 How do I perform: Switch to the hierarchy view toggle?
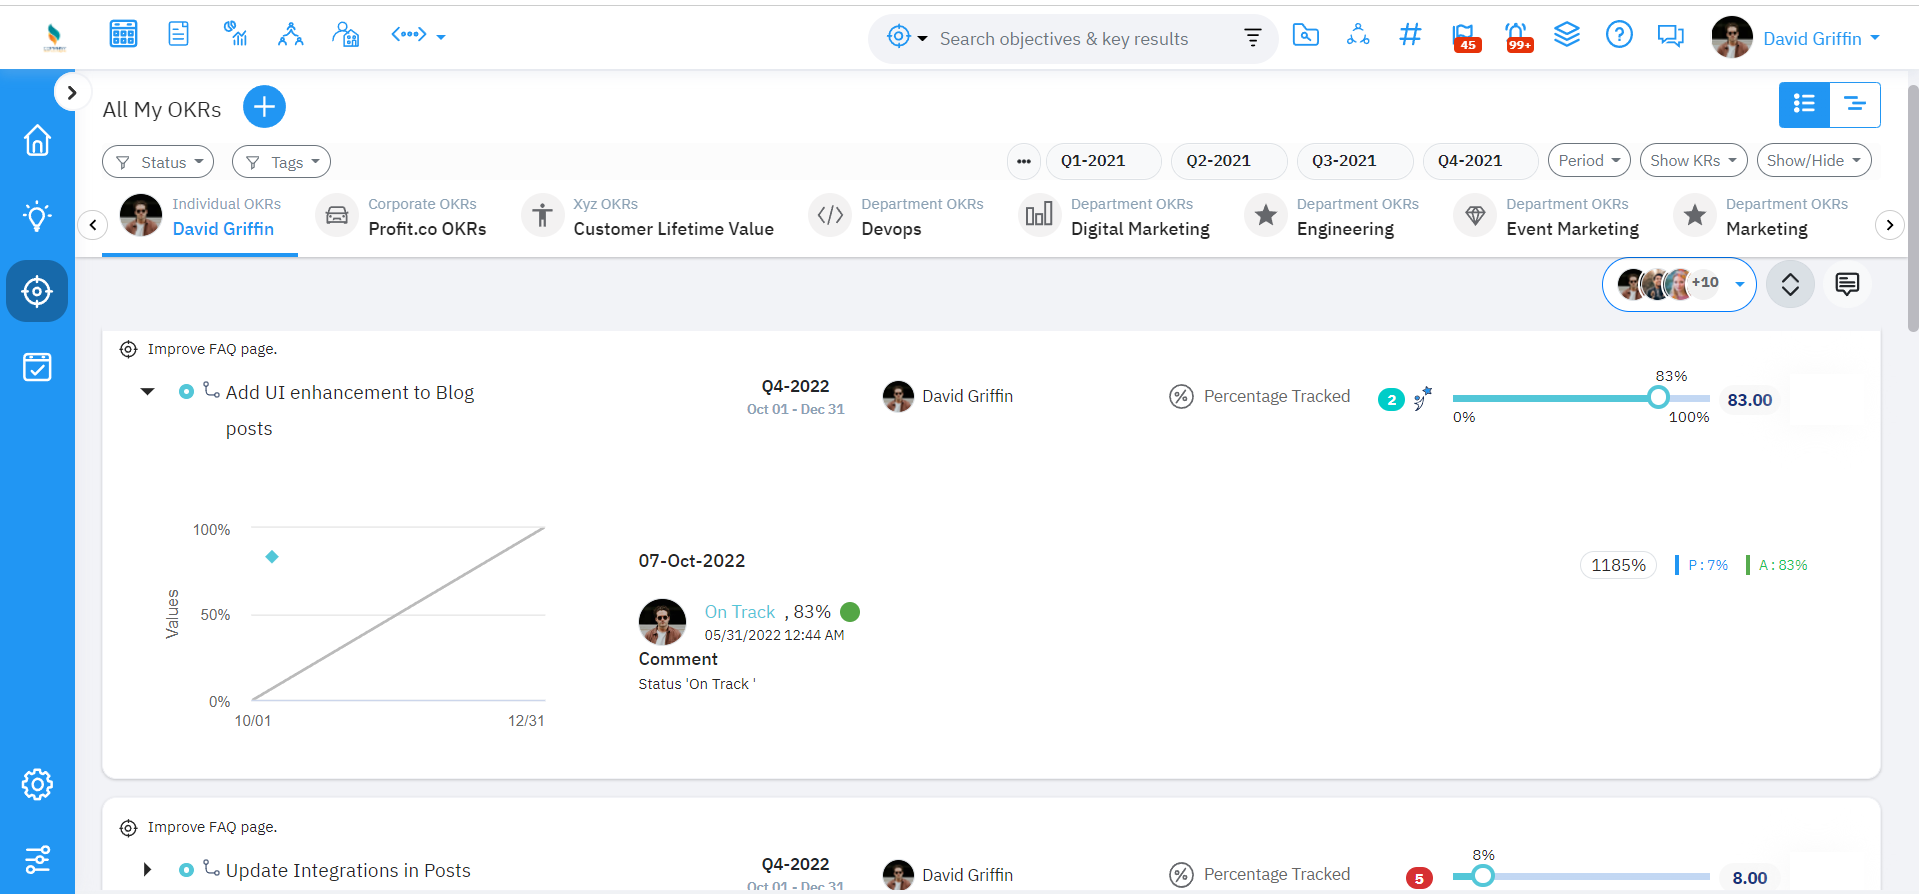click(x=1854, y=105)
